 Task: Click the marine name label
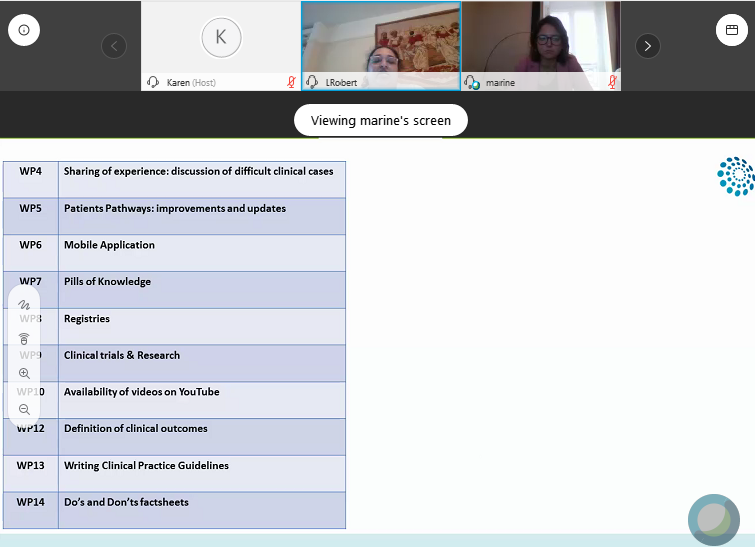pyautogui.click(x=500, y=83)
